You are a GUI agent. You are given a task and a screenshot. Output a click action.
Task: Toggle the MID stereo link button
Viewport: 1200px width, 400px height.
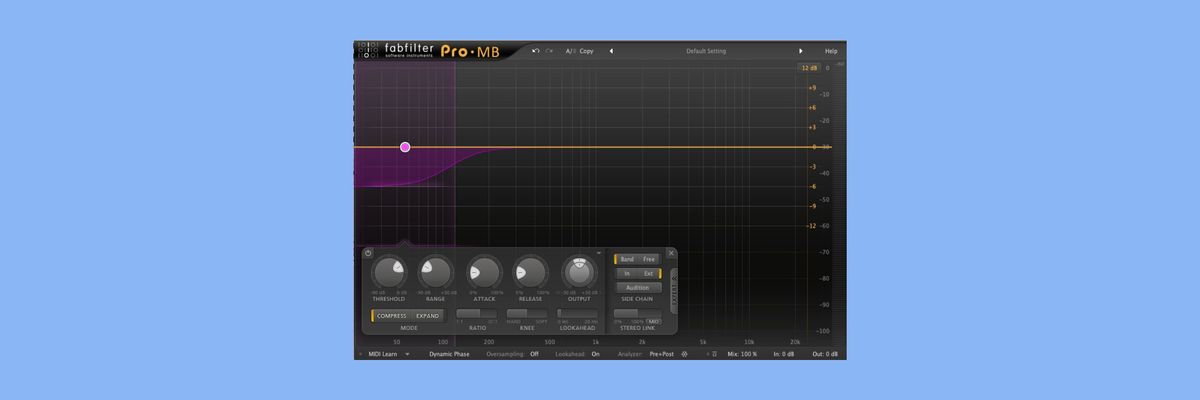(x=654, y=321)
